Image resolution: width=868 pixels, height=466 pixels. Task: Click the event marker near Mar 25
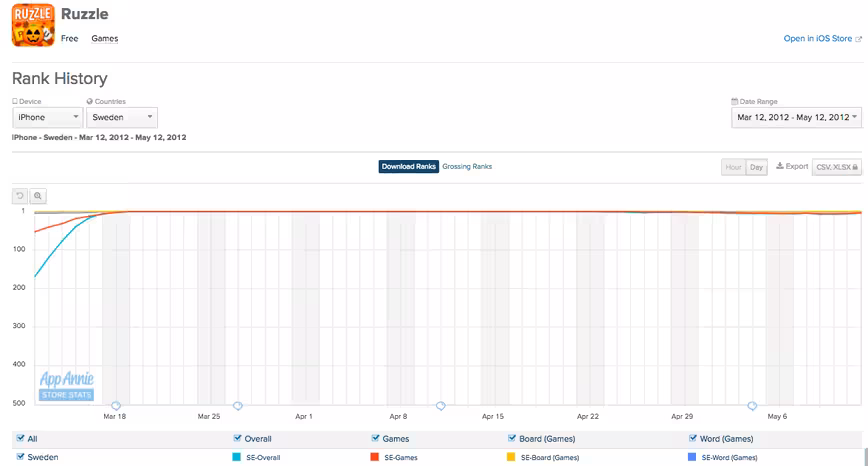point(237,406)
